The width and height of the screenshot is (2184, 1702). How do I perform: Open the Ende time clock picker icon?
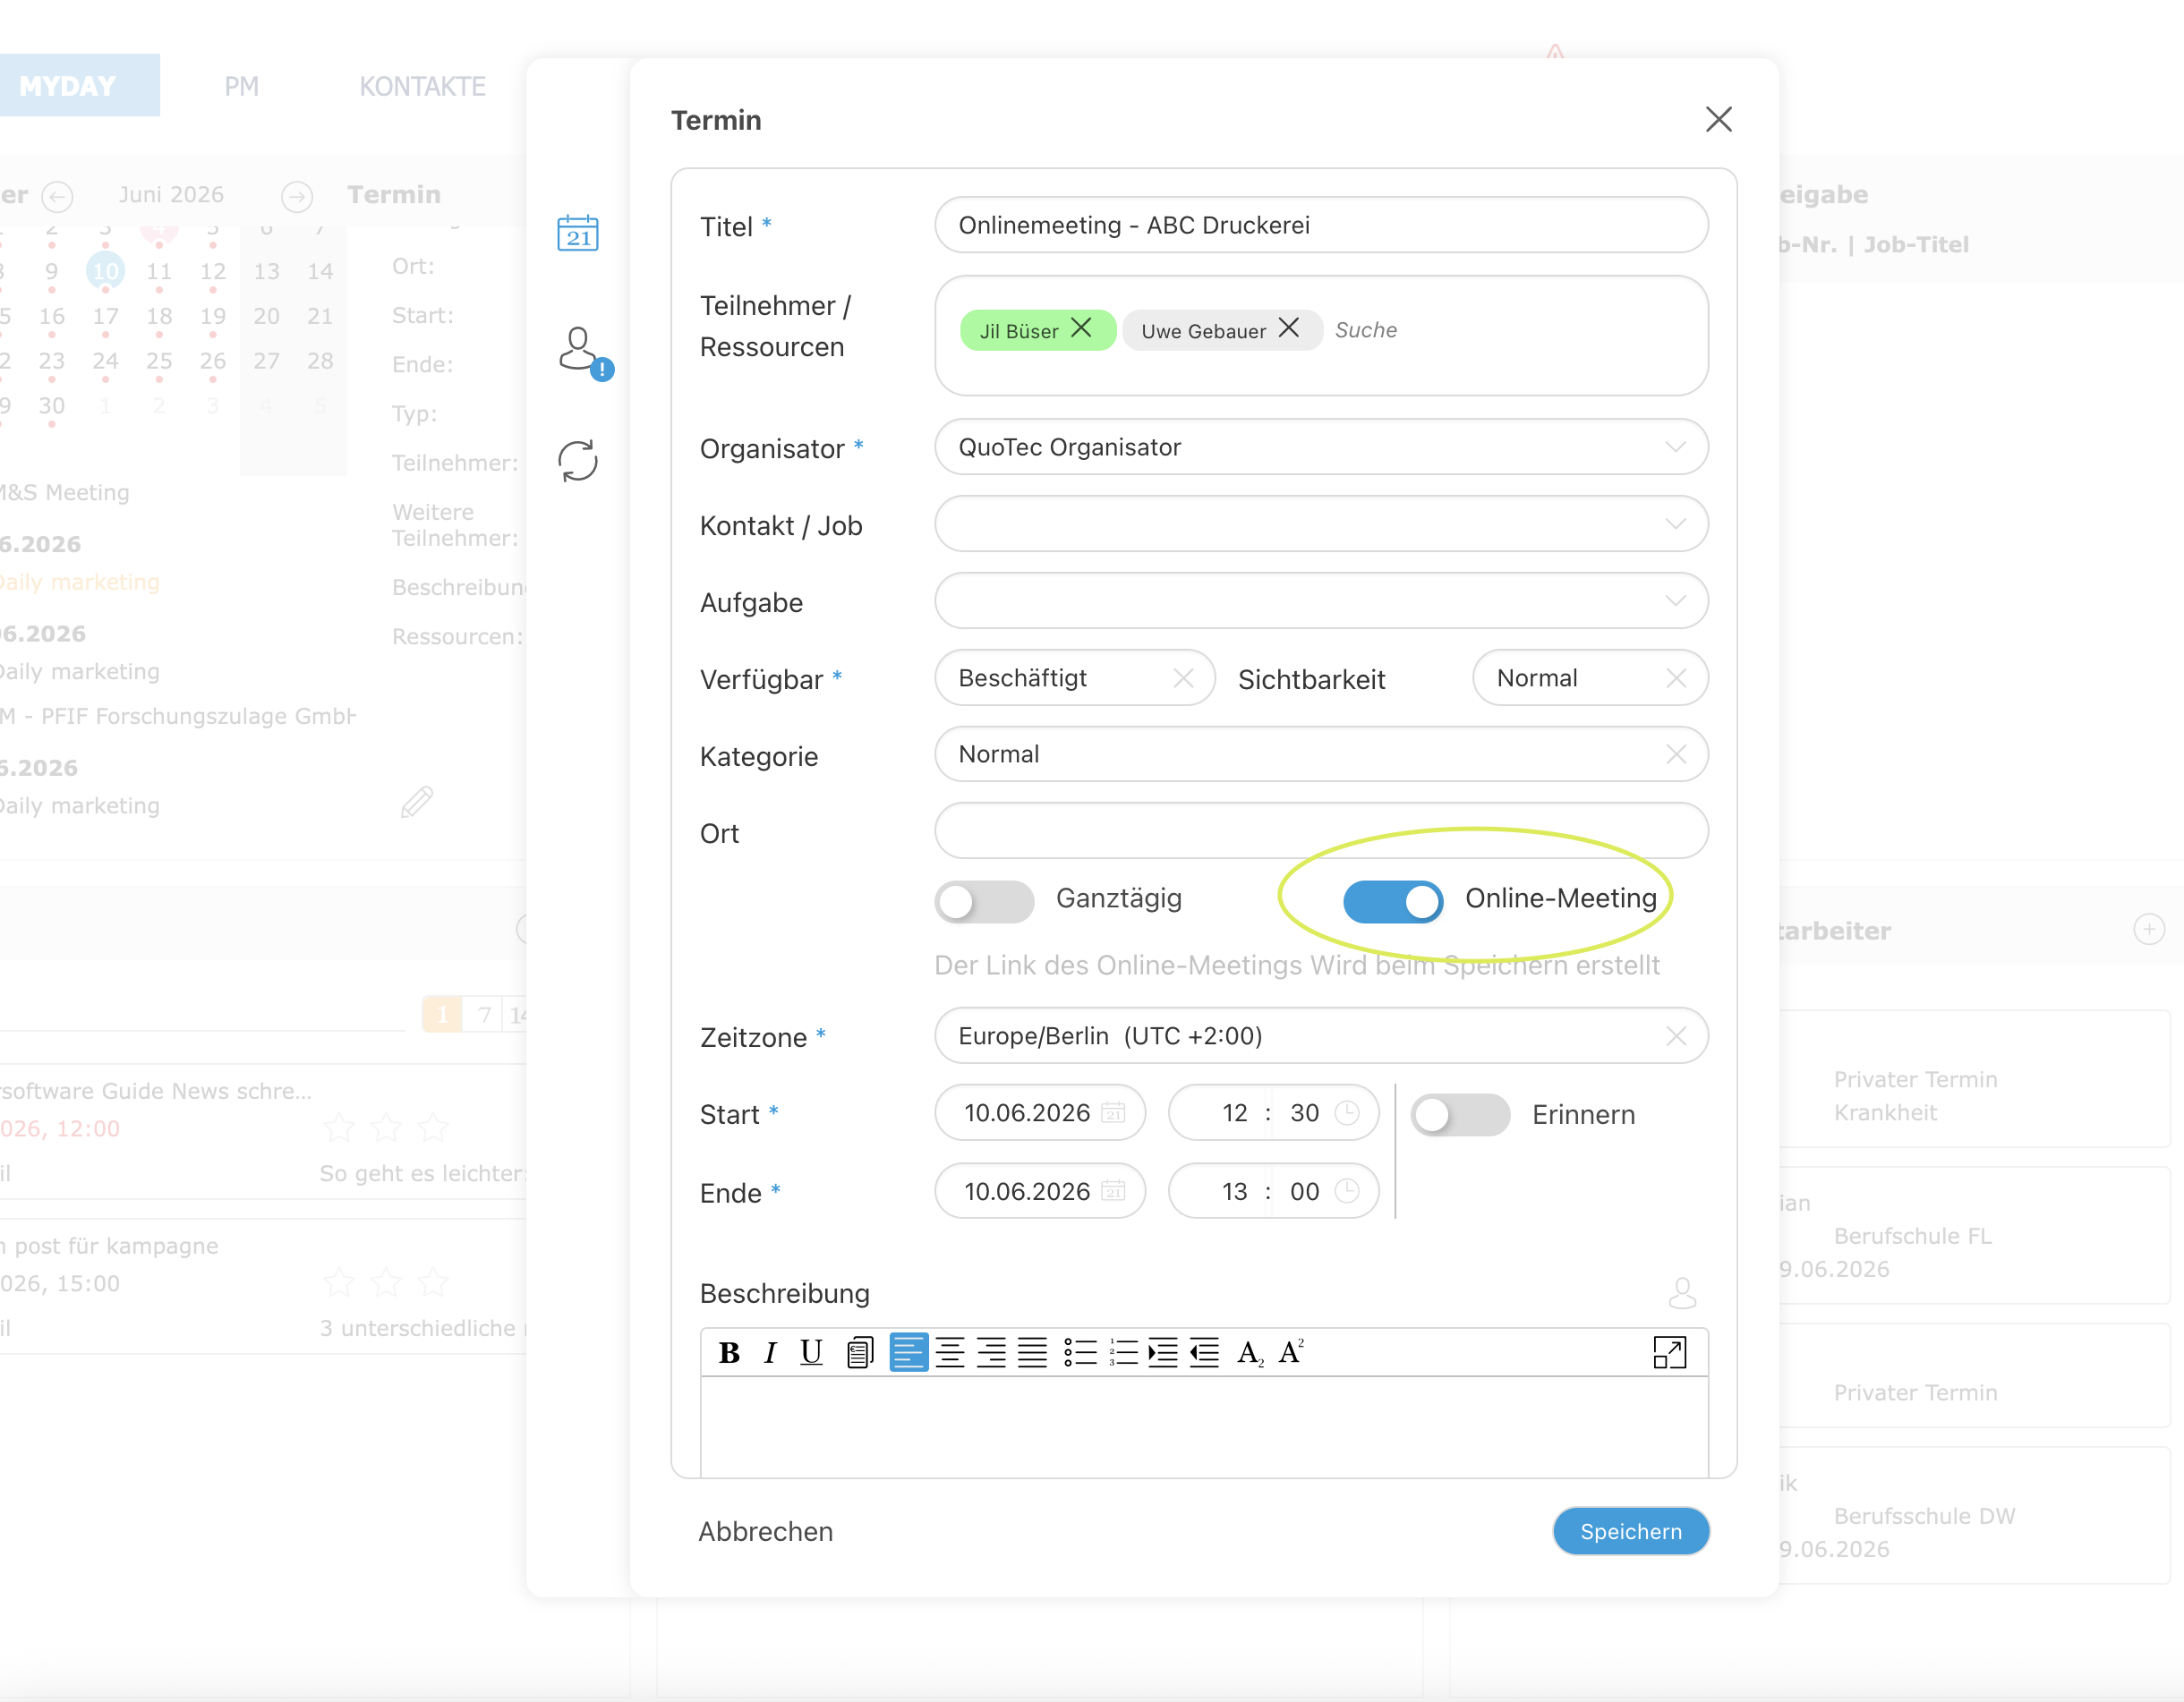(x=1347, y=1191)
